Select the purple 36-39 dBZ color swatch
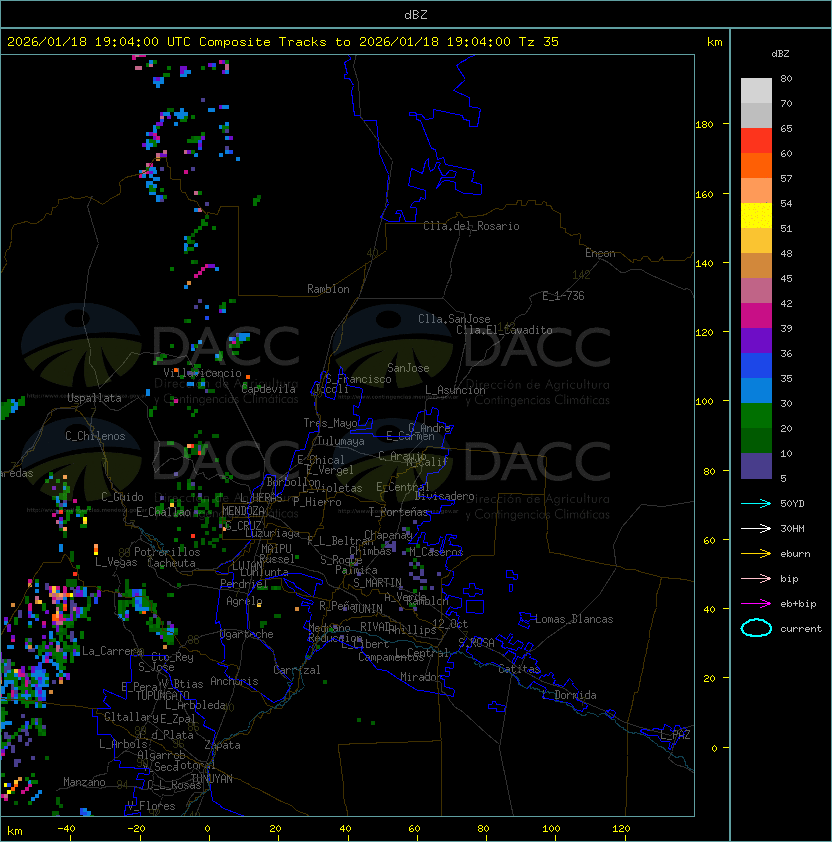 coord(756,340)
